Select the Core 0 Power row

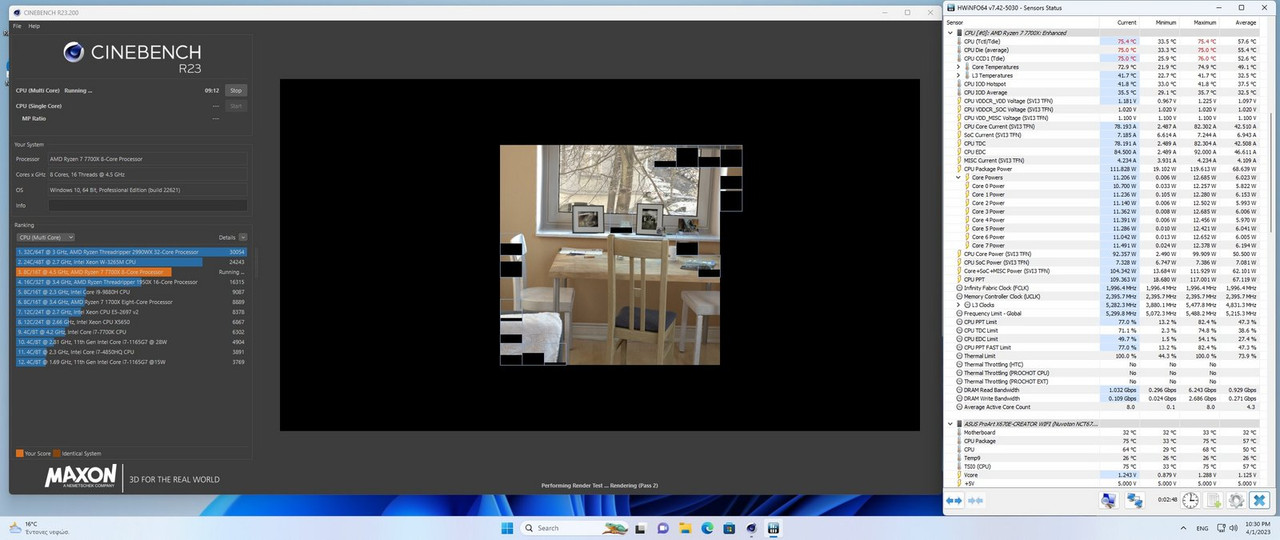click(1102, 186)
